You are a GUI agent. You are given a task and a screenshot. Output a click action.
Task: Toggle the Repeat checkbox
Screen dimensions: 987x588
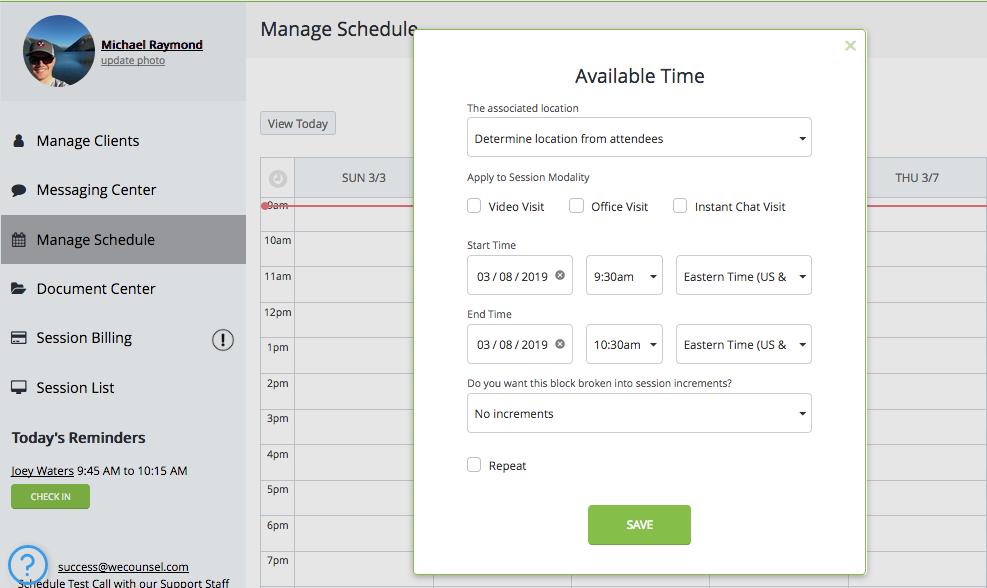[x=474, y=465]
